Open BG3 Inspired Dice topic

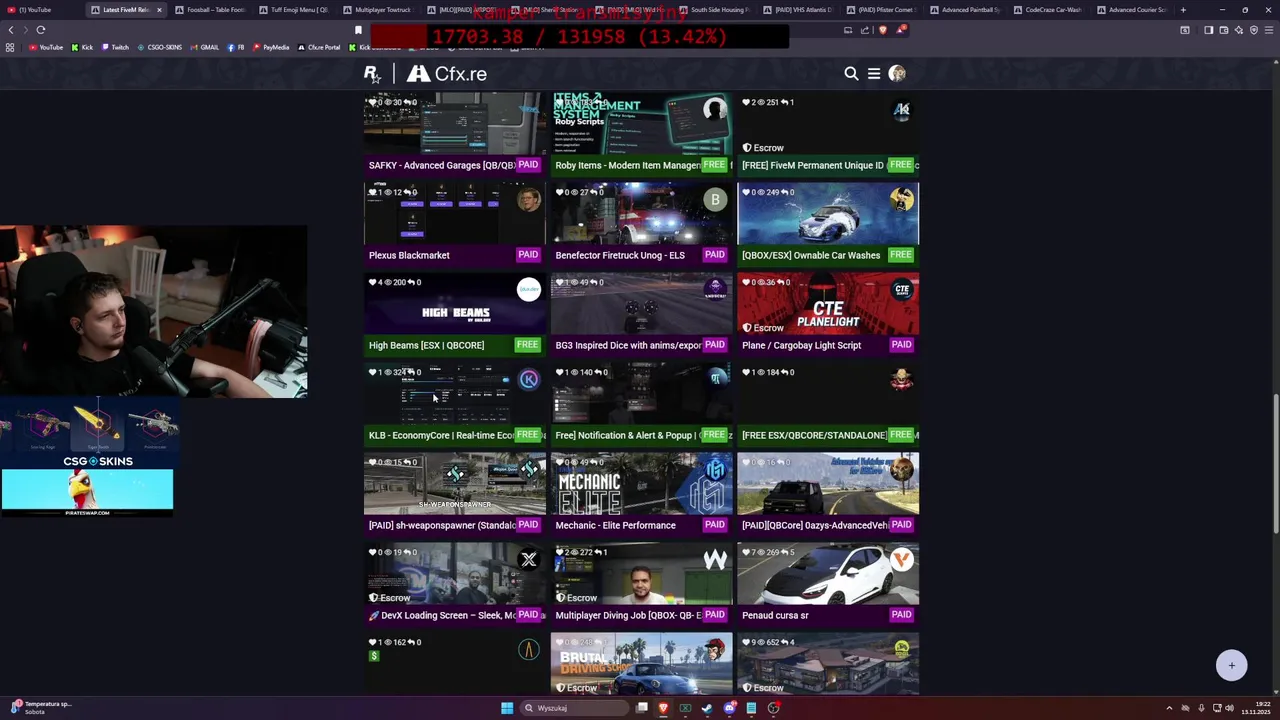(x=628, y=345)
